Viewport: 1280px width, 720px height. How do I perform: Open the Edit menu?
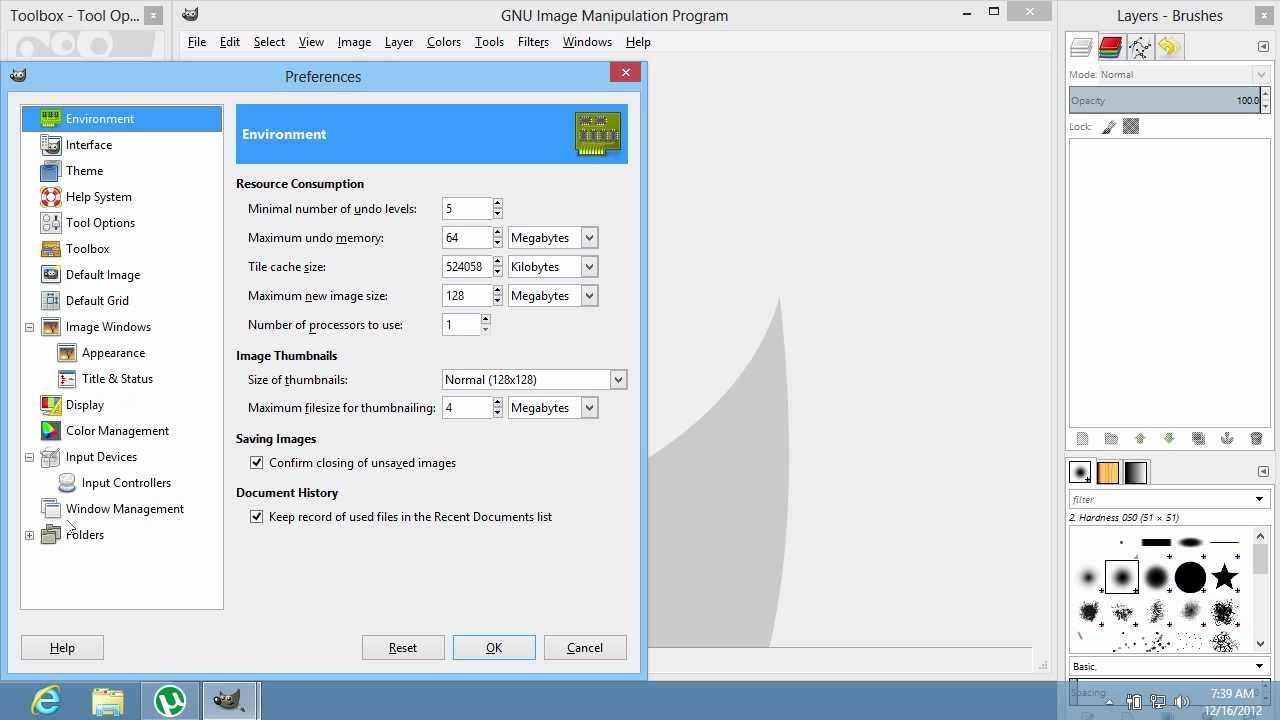(x=230, y=42)
